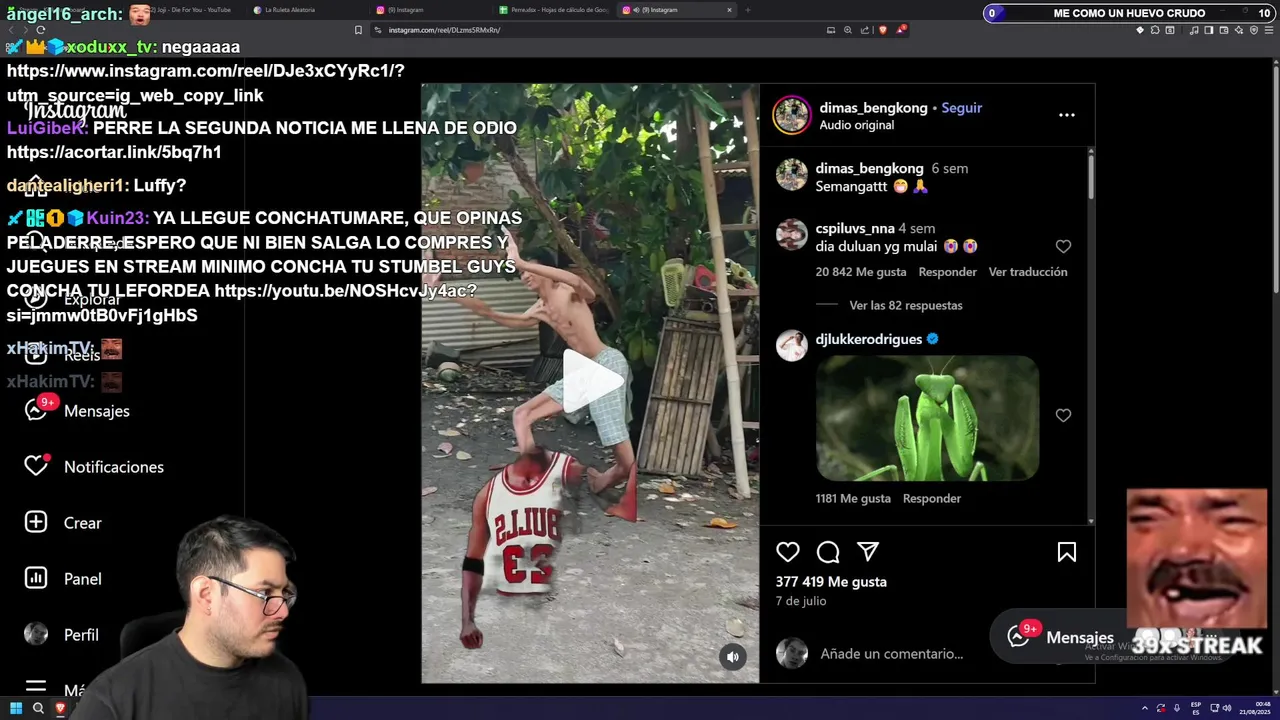Image resolution: width=1280 pixels, height=720 pixels.
Task: Open the Windows Start menu
Action: 16,708
